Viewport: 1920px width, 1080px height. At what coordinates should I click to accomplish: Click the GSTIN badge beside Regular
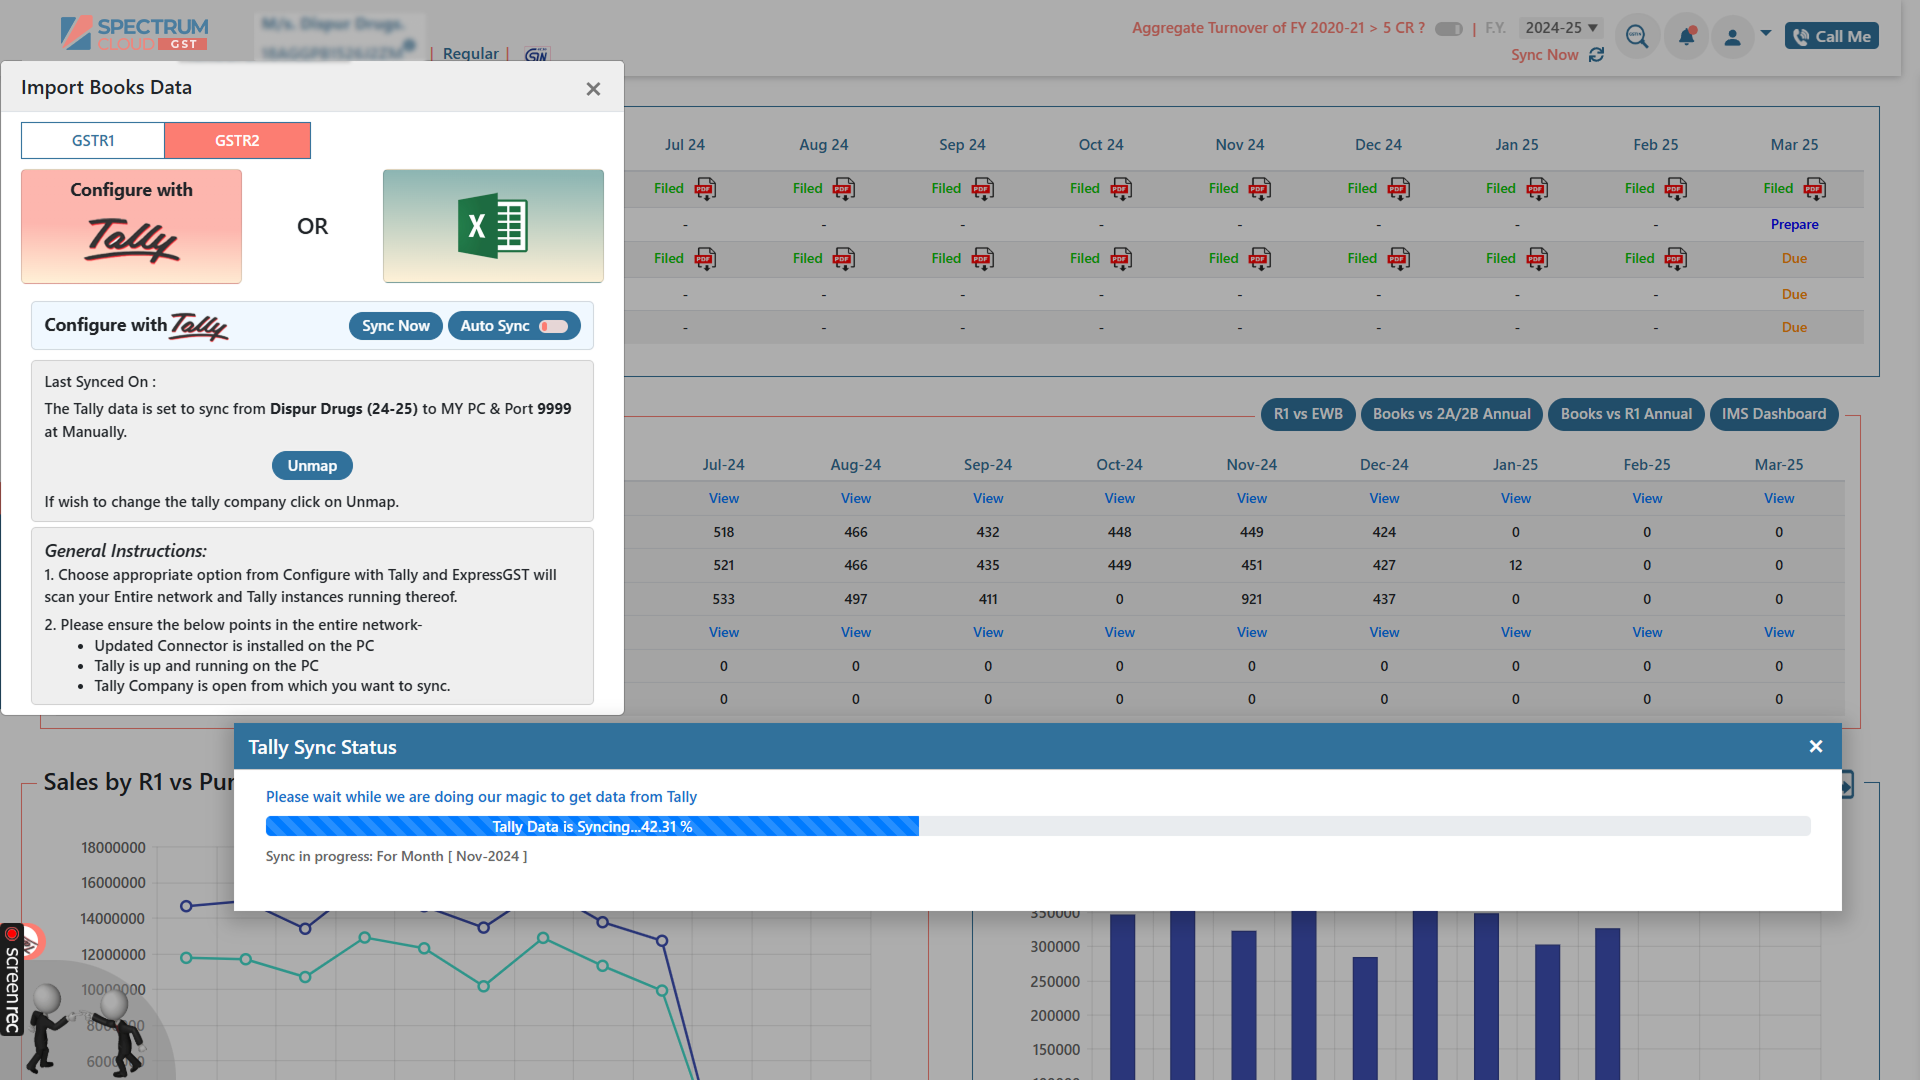click(536, 54)
